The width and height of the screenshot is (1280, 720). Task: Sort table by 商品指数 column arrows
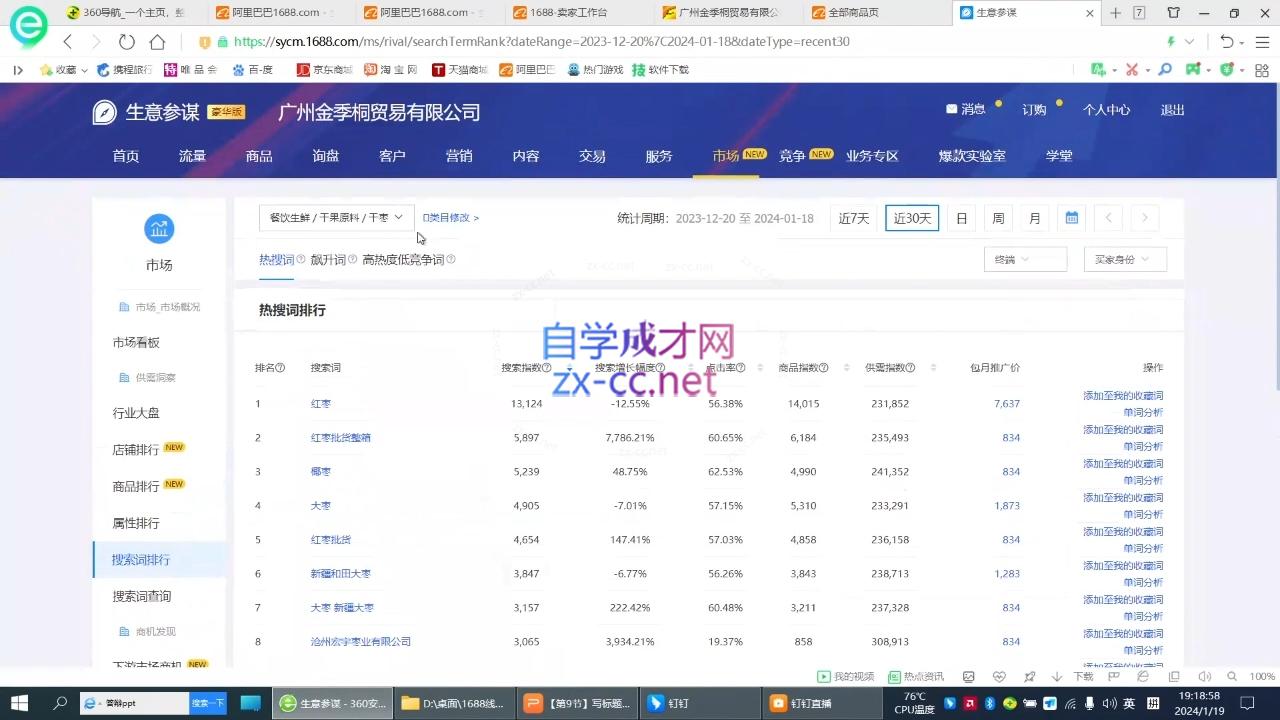pyautogui.click(x=846, y=368)
